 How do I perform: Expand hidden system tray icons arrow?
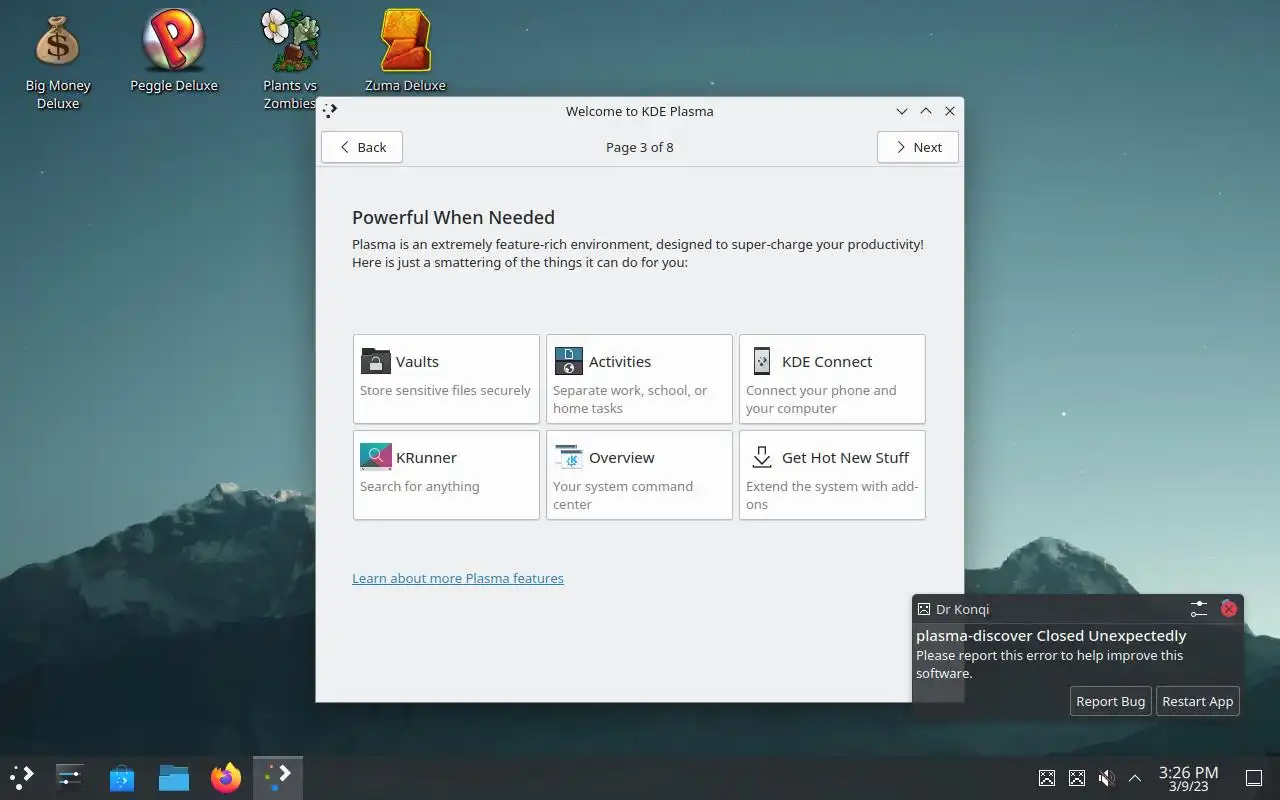pos(1135,777)
